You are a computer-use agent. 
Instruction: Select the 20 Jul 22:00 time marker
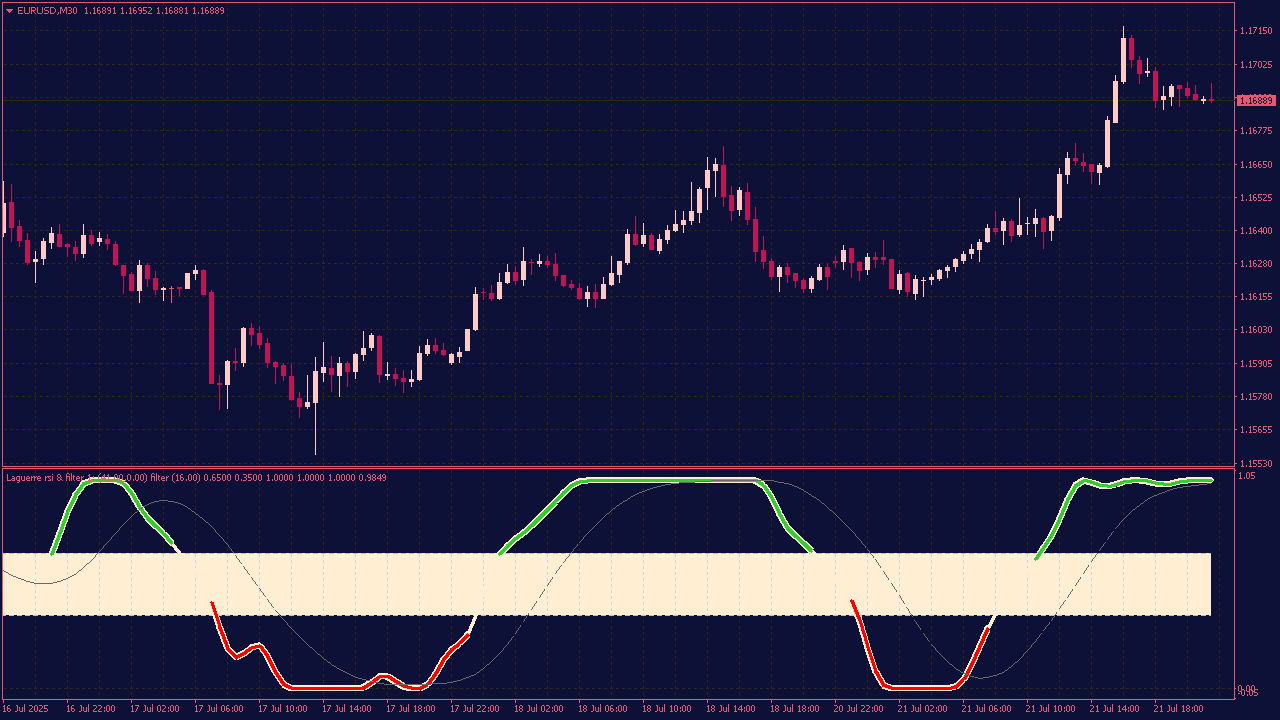859,708
